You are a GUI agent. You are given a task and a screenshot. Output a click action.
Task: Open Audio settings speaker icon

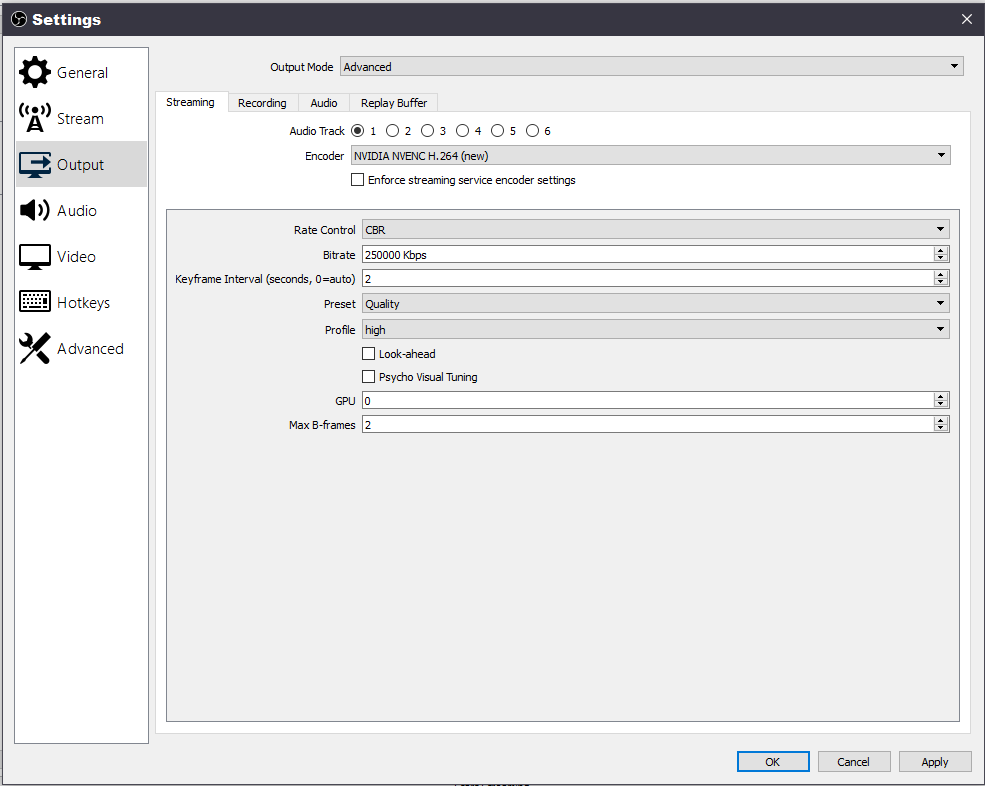[35, 210]
